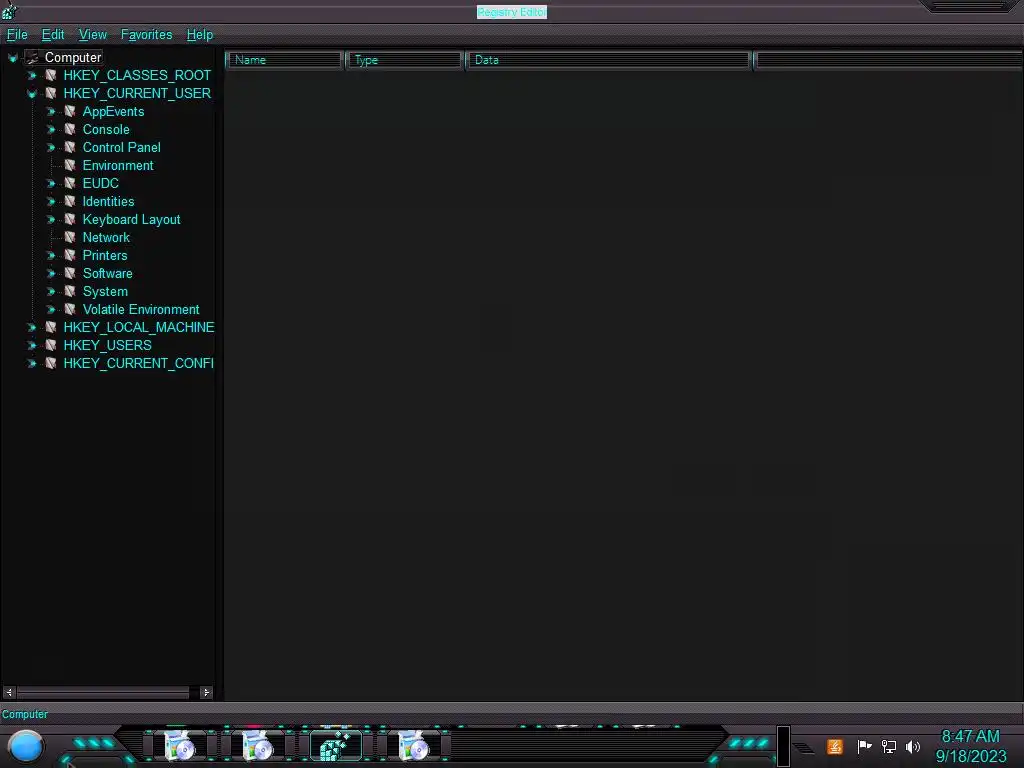
Task: Click the orange Java update tray icon
Action: pyautogui.click(x=835, y=746)
